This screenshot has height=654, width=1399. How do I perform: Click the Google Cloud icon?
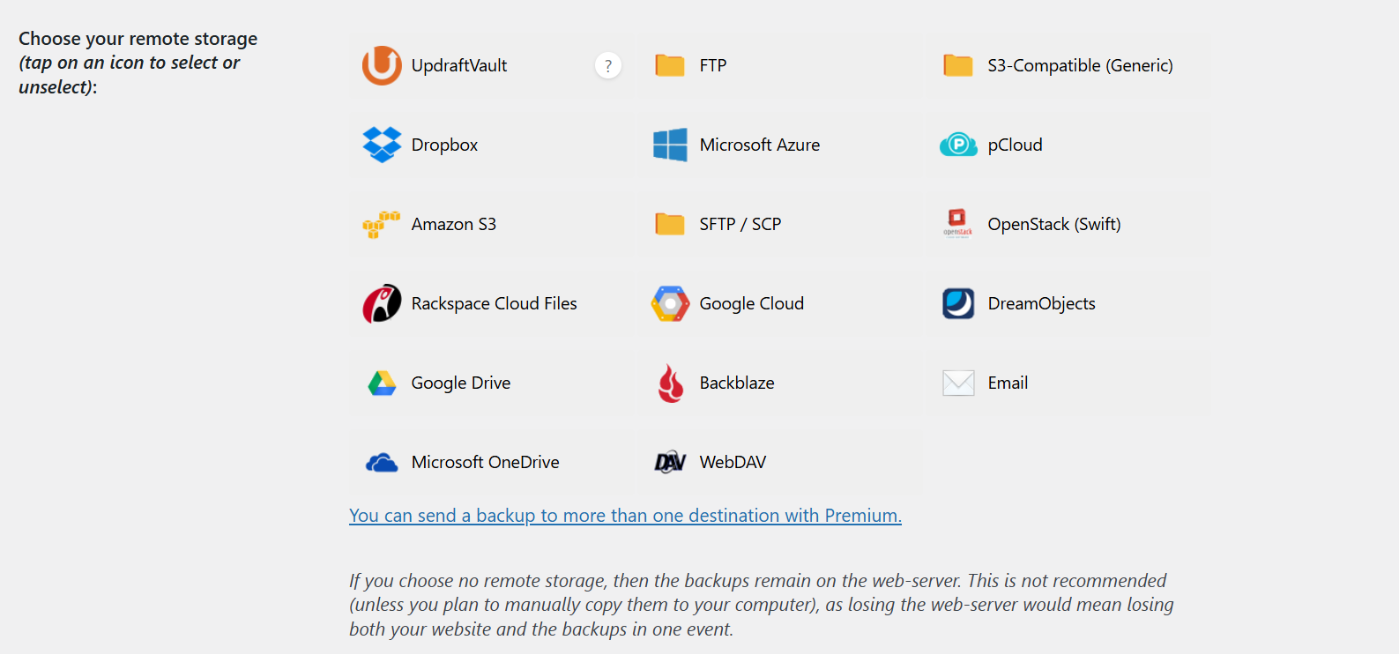(668, 303)
